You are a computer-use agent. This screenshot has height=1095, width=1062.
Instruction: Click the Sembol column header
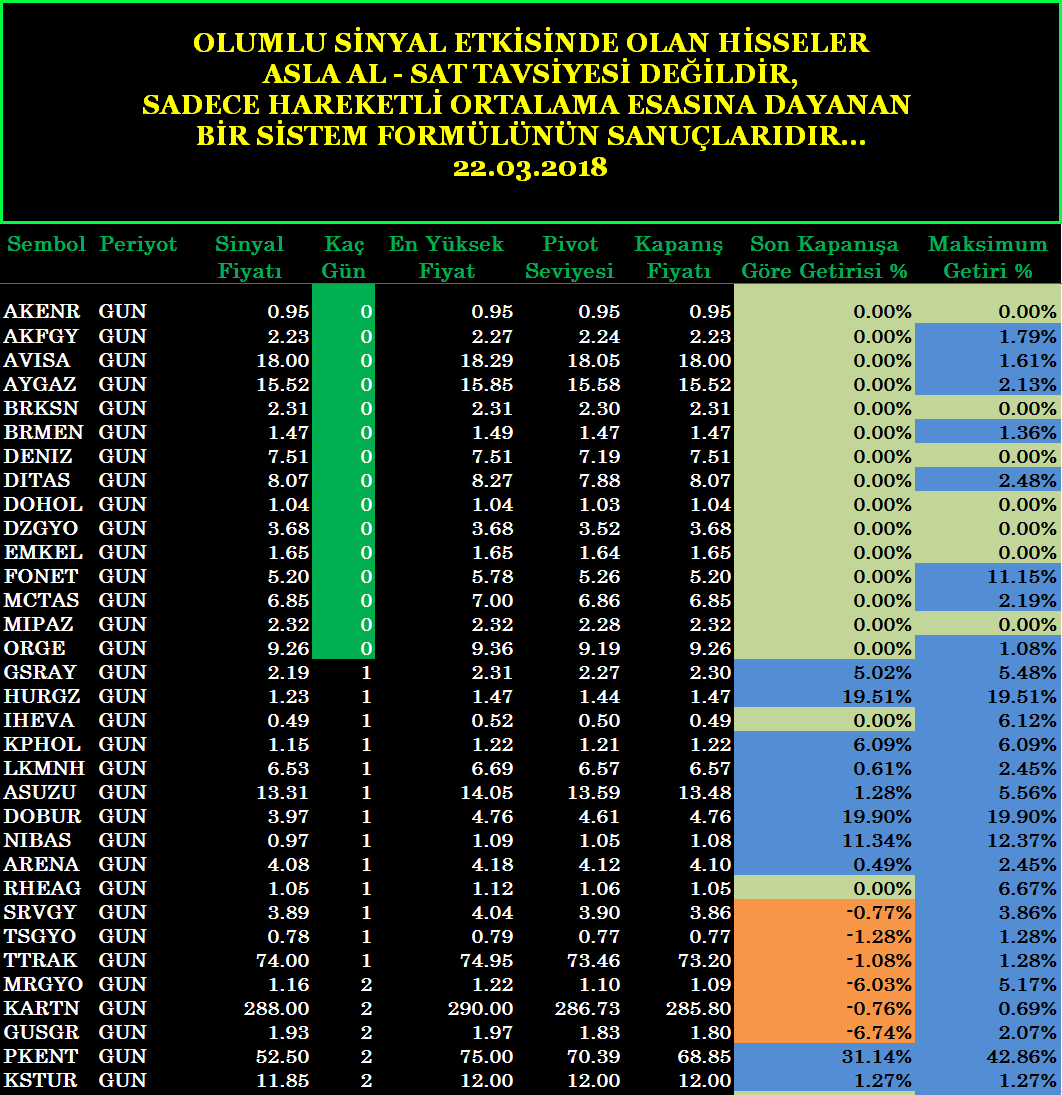click(x=46, y=244)
